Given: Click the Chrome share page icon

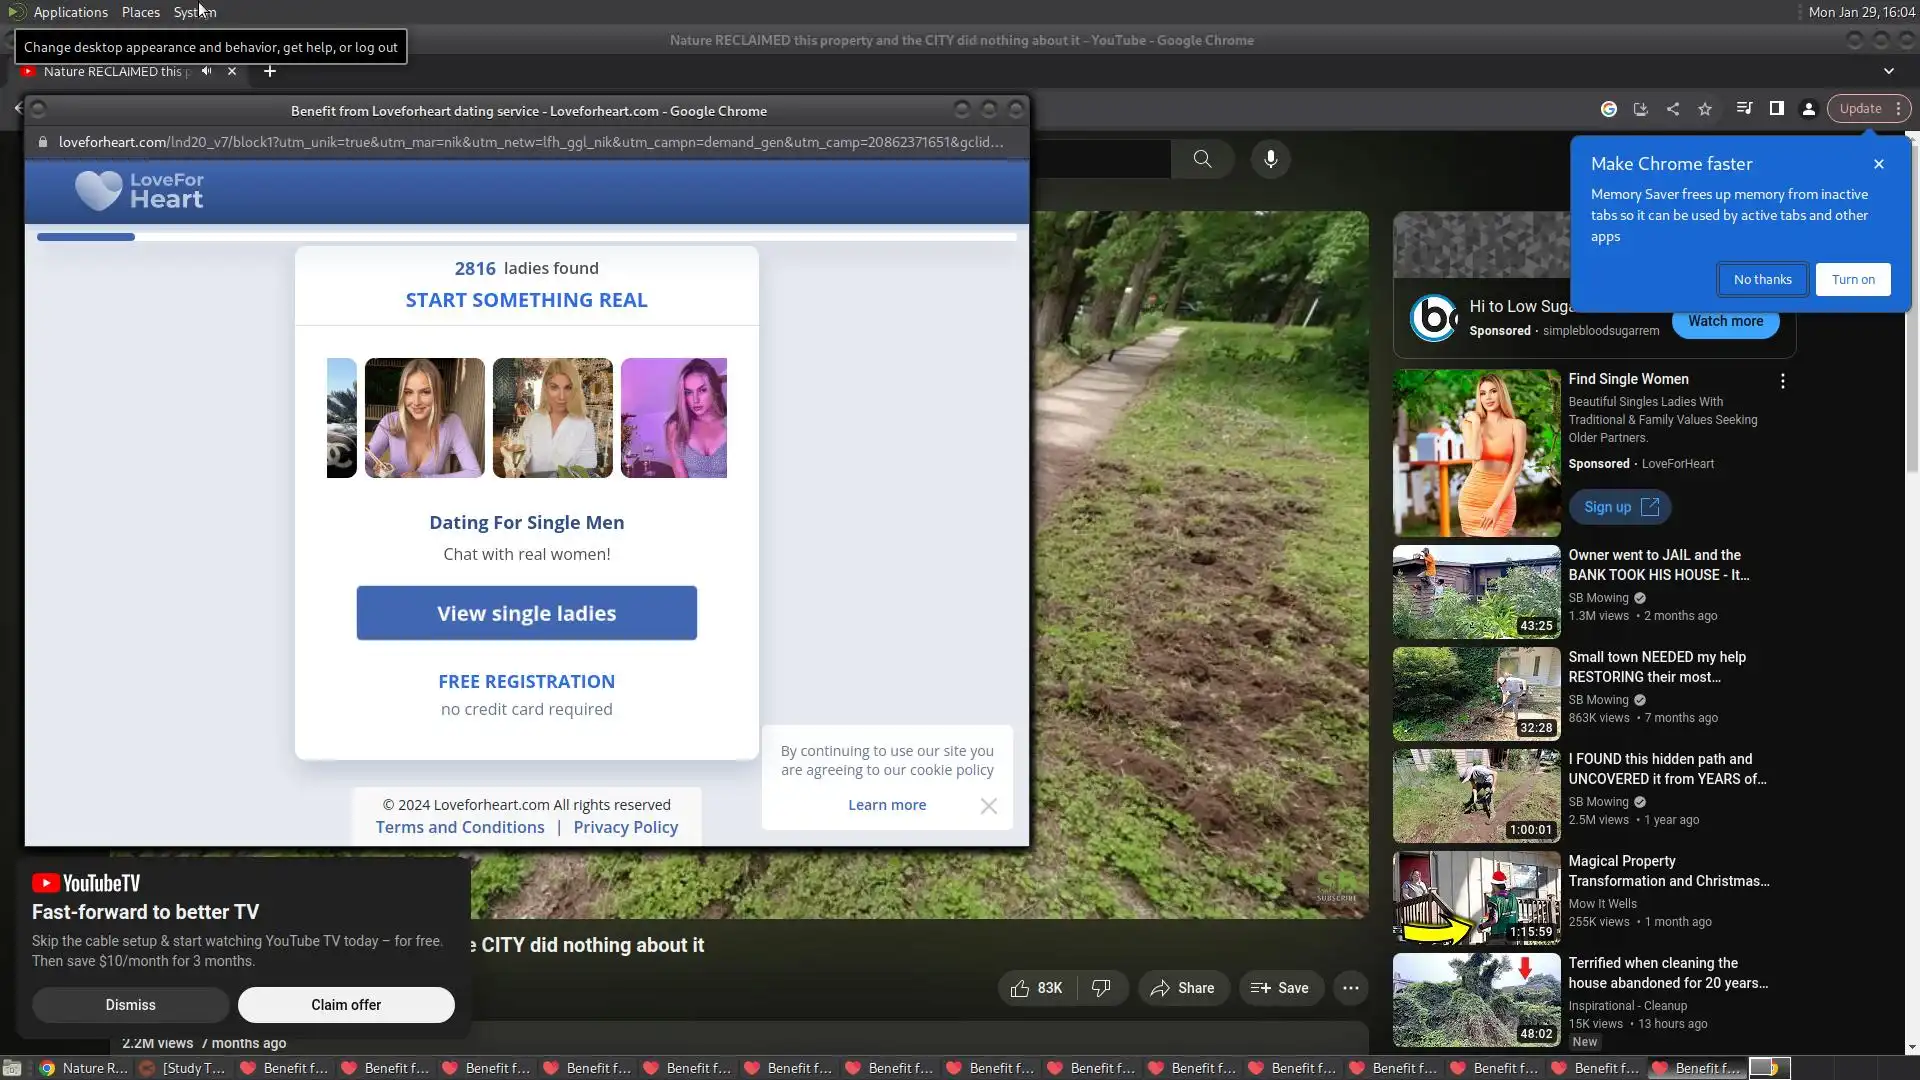Looking at the screenshot, I should (1673, 109).
